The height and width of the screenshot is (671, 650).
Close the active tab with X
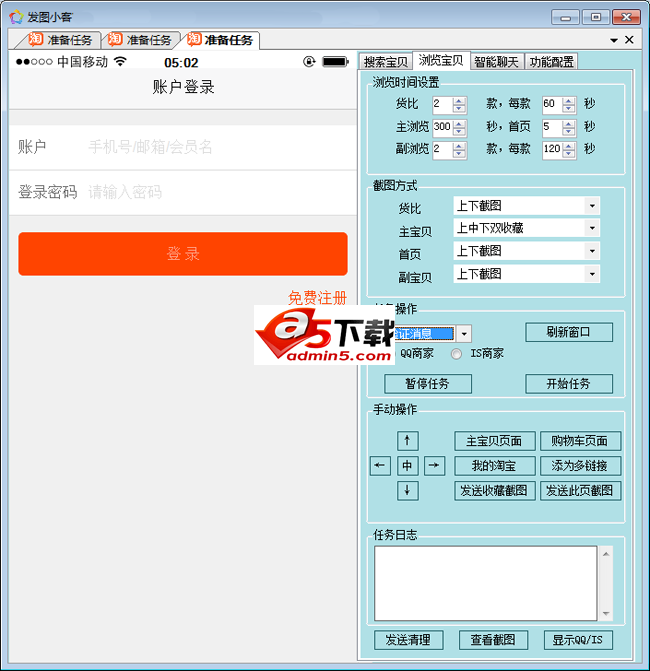629,40
